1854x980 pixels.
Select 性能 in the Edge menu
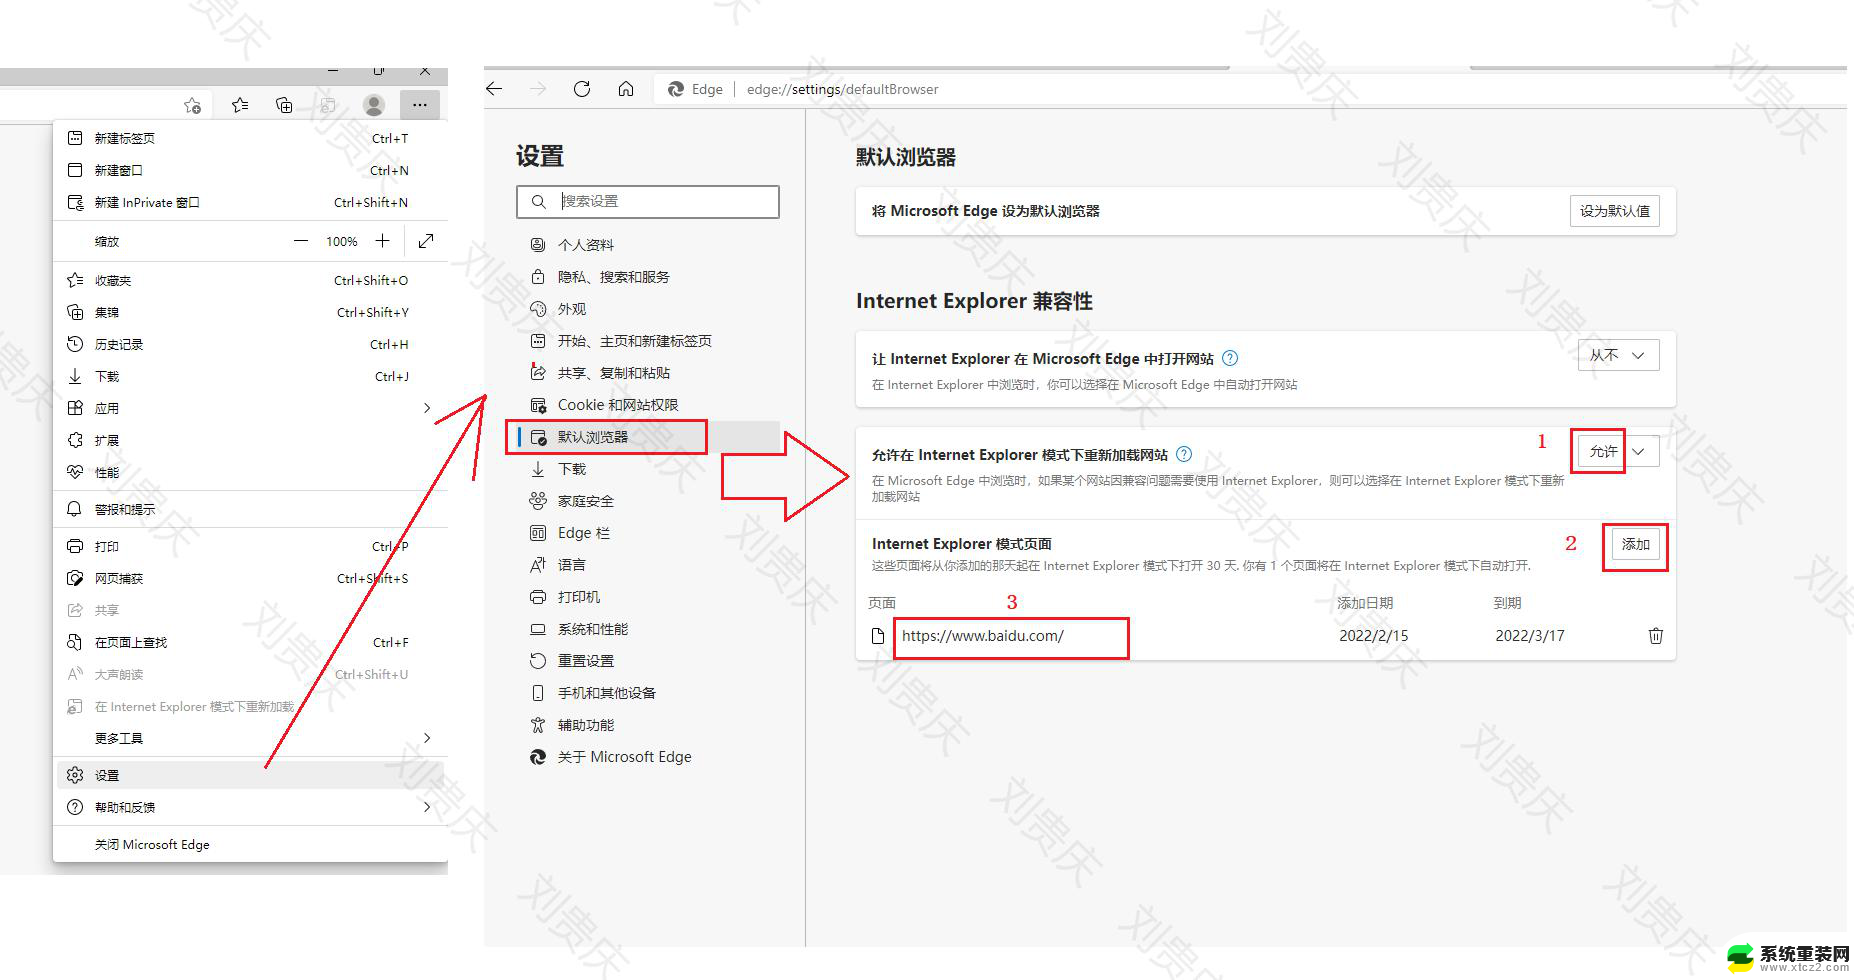tap(250, 472)
